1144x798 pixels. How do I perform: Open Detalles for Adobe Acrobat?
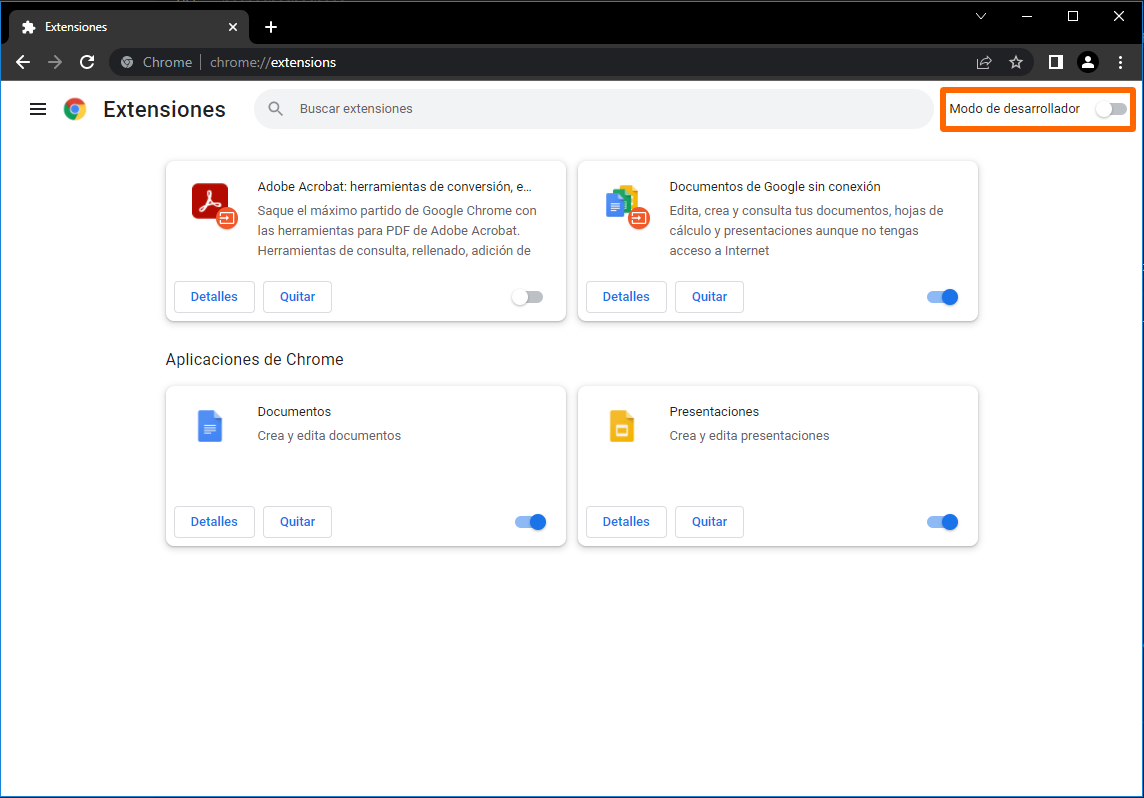(x=214, y=297)
